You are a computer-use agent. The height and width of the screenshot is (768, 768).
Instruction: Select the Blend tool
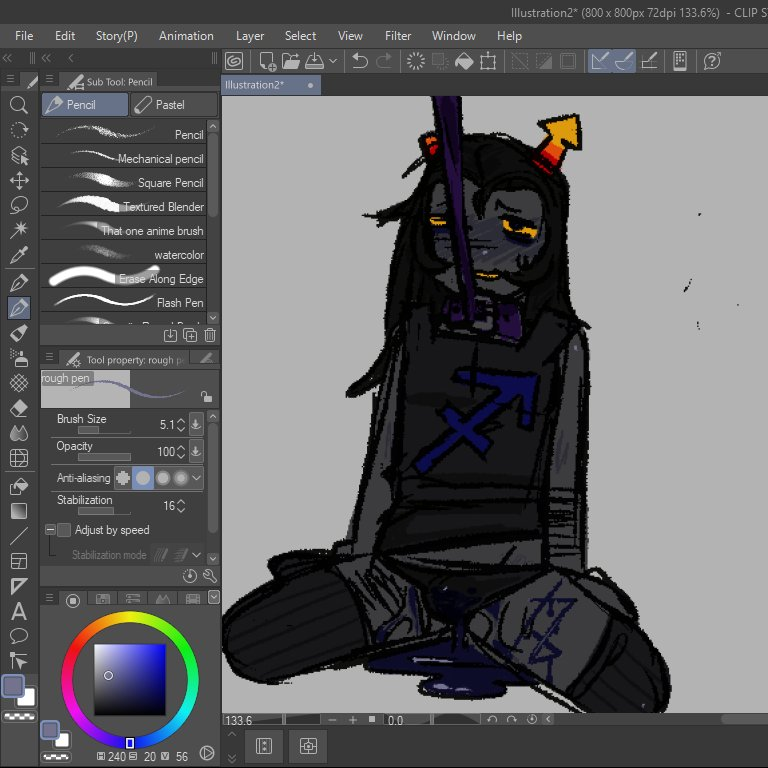coord(19,433)
